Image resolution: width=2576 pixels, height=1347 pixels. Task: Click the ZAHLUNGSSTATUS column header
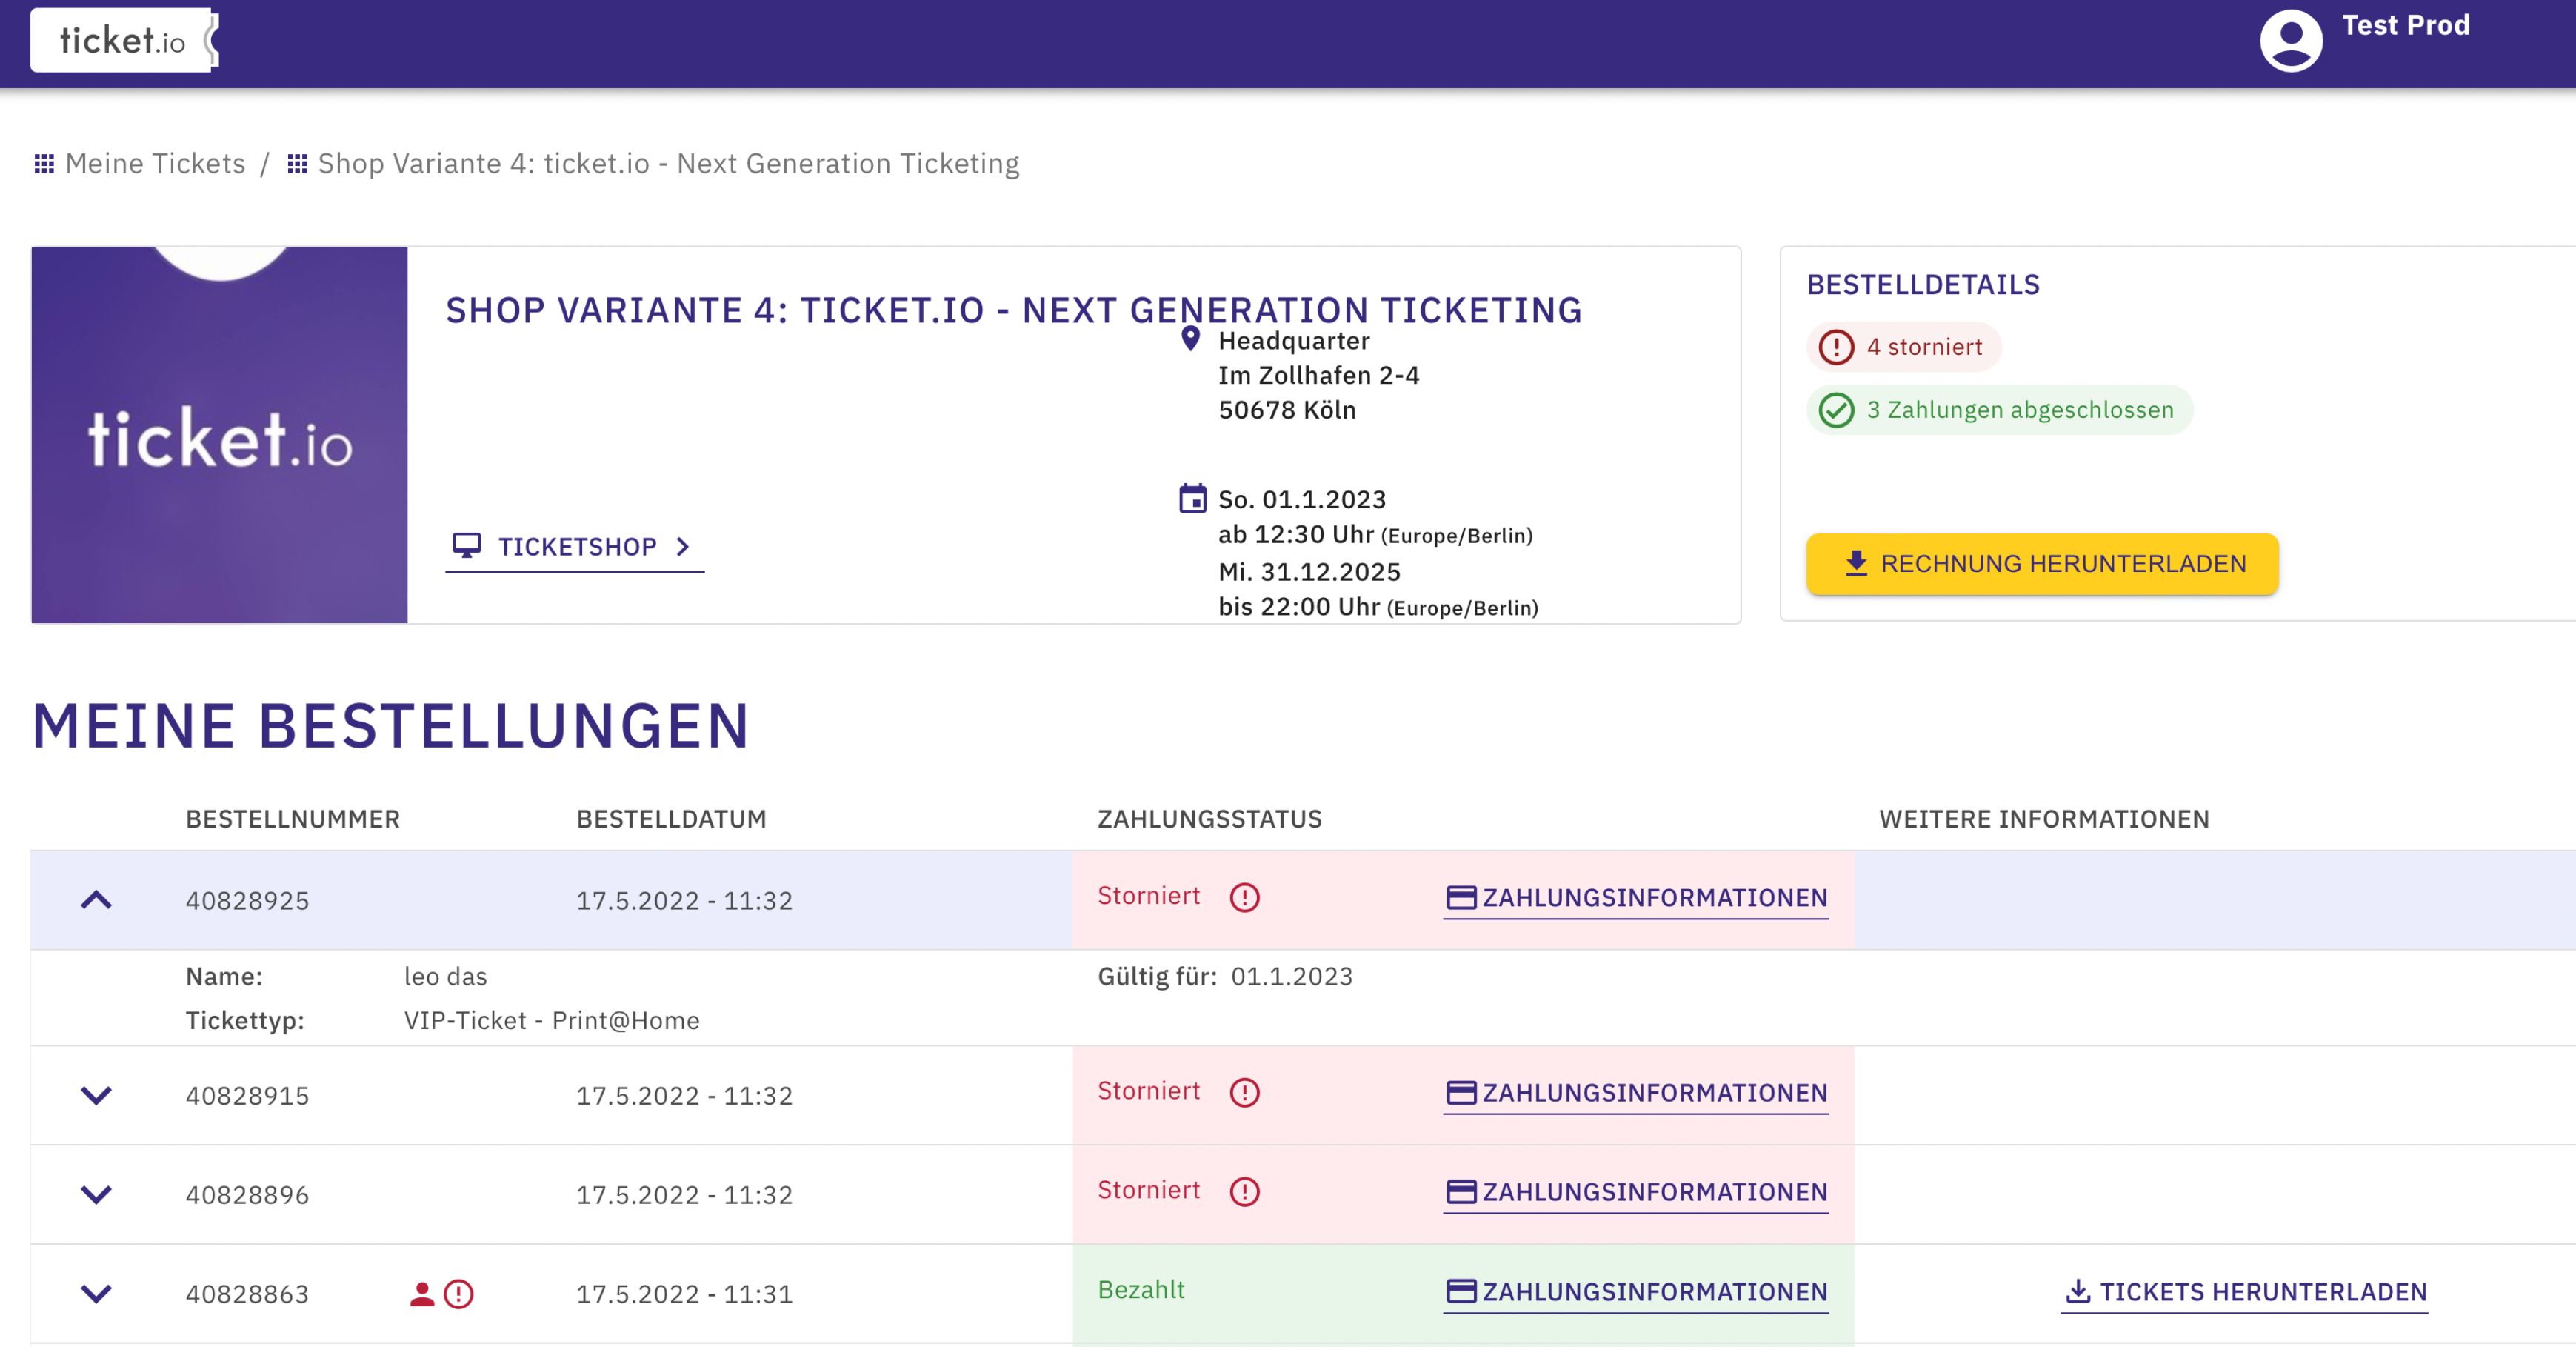coord(1209,819)
